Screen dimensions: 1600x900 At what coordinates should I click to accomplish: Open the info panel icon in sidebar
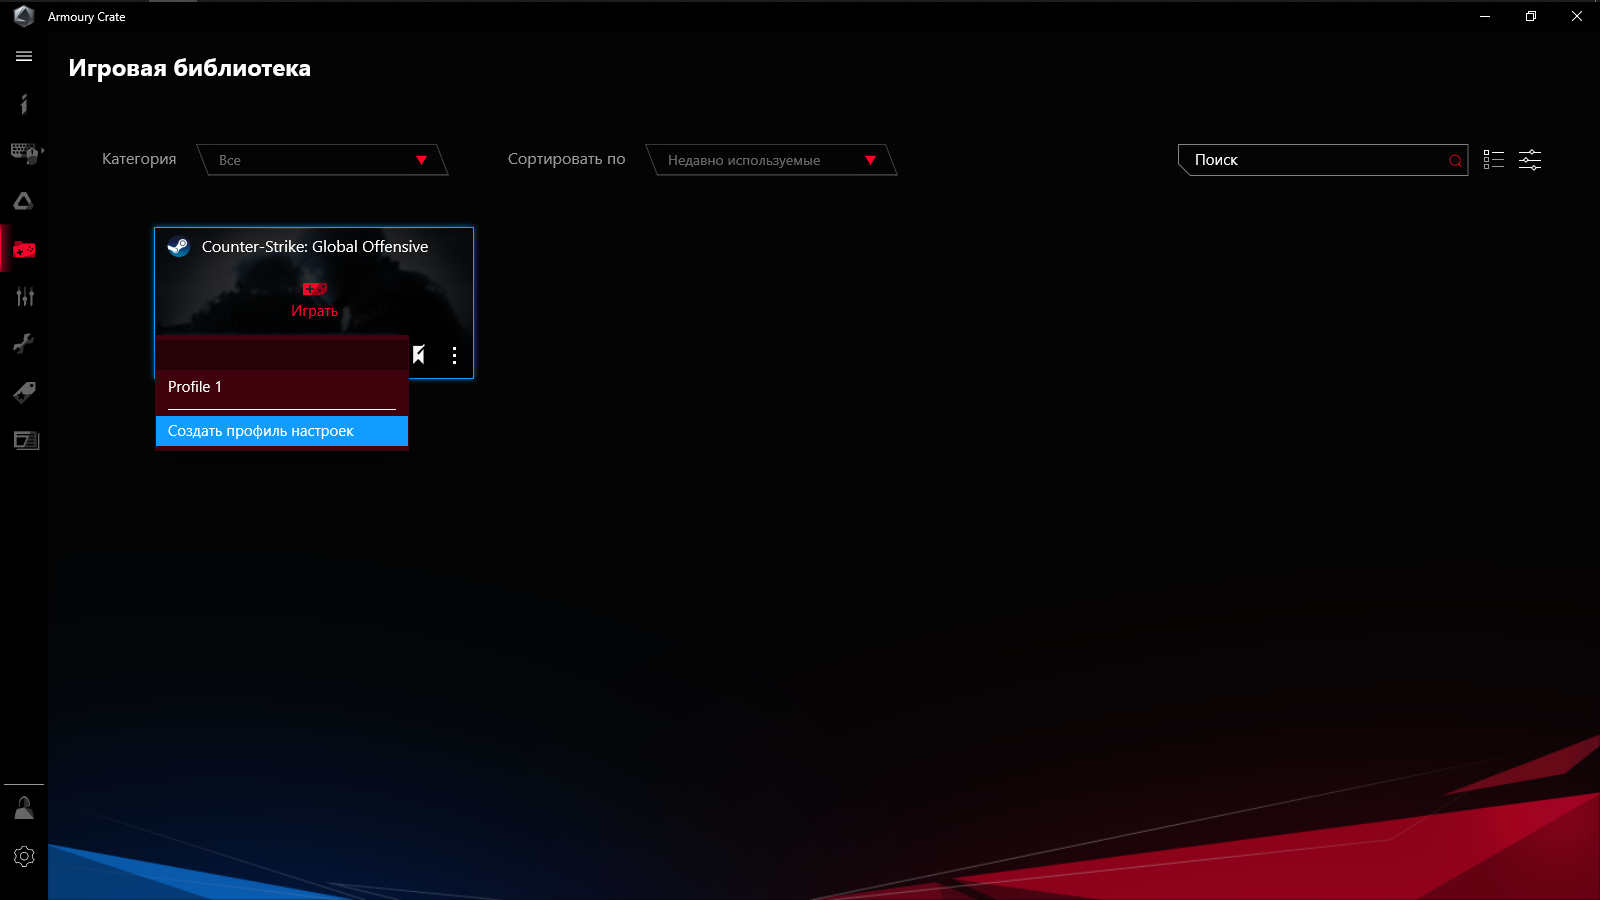(24, 104)
